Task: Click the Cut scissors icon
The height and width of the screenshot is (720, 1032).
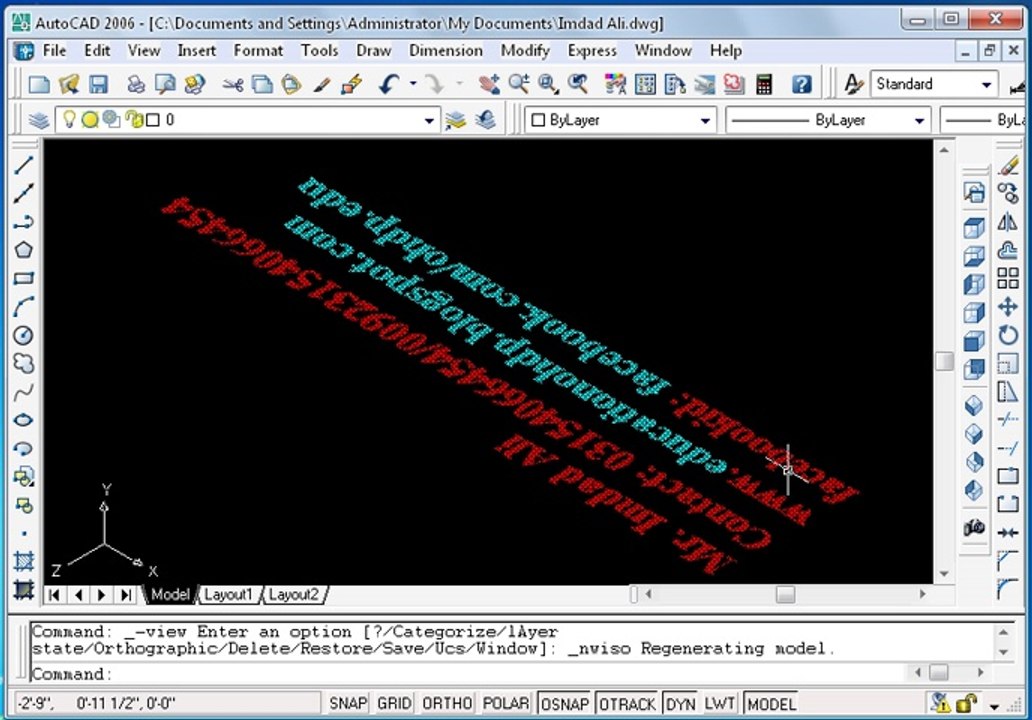Action: click(232, 84)
